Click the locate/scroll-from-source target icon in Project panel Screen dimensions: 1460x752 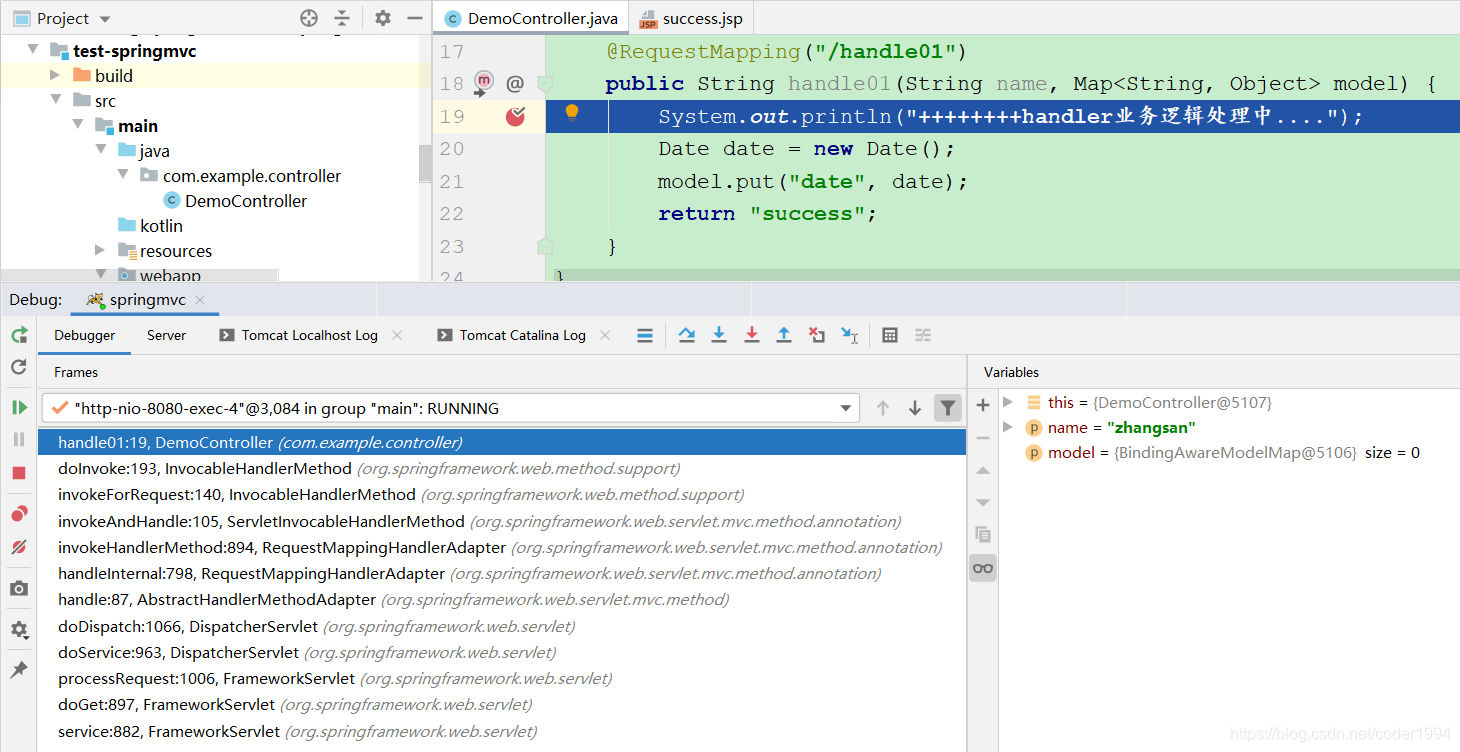(309, 18)
